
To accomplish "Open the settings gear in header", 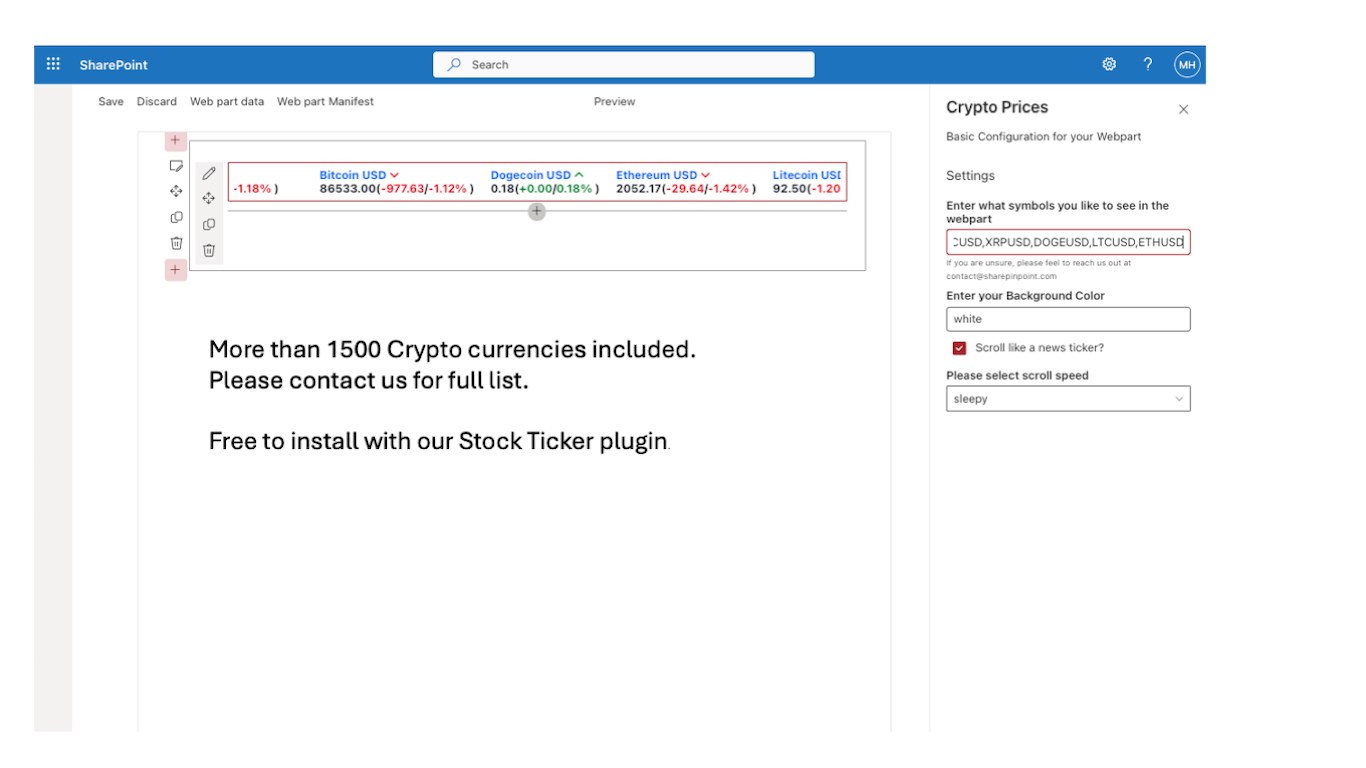I will [x=1109, y=65].
